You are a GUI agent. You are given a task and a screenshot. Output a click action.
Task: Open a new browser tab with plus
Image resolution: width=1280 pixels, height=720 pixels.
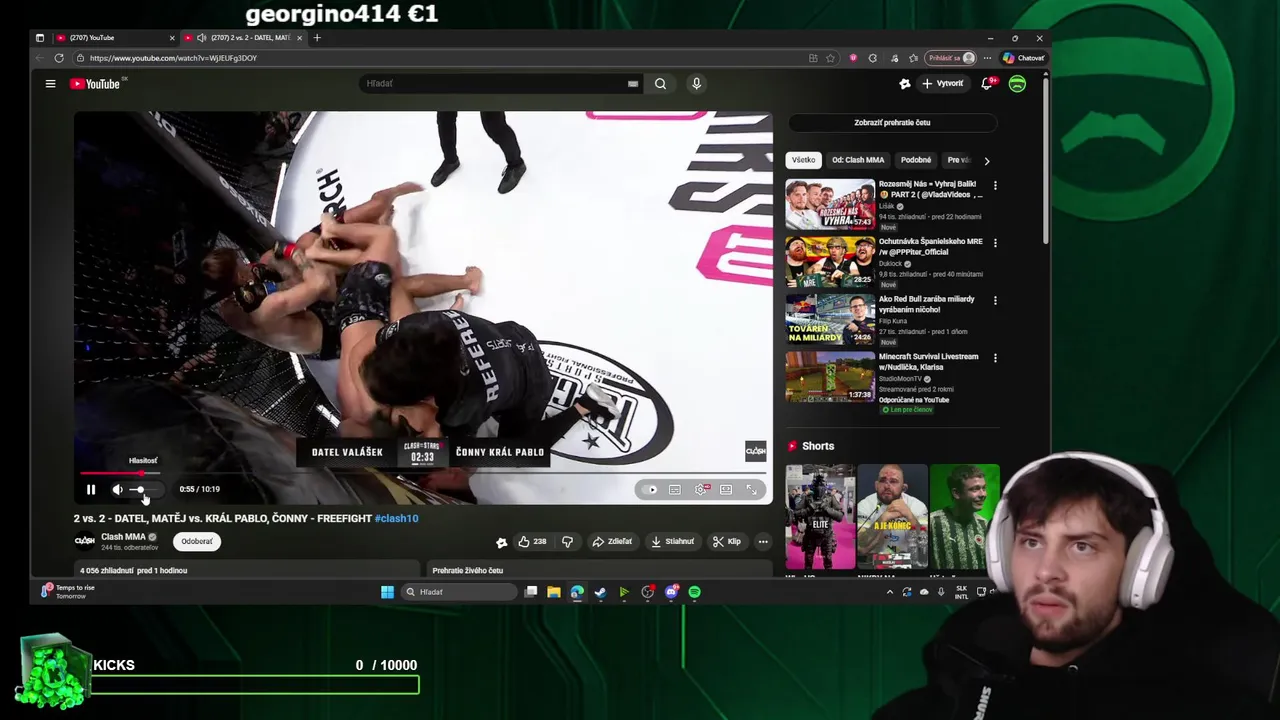[317, 38]
